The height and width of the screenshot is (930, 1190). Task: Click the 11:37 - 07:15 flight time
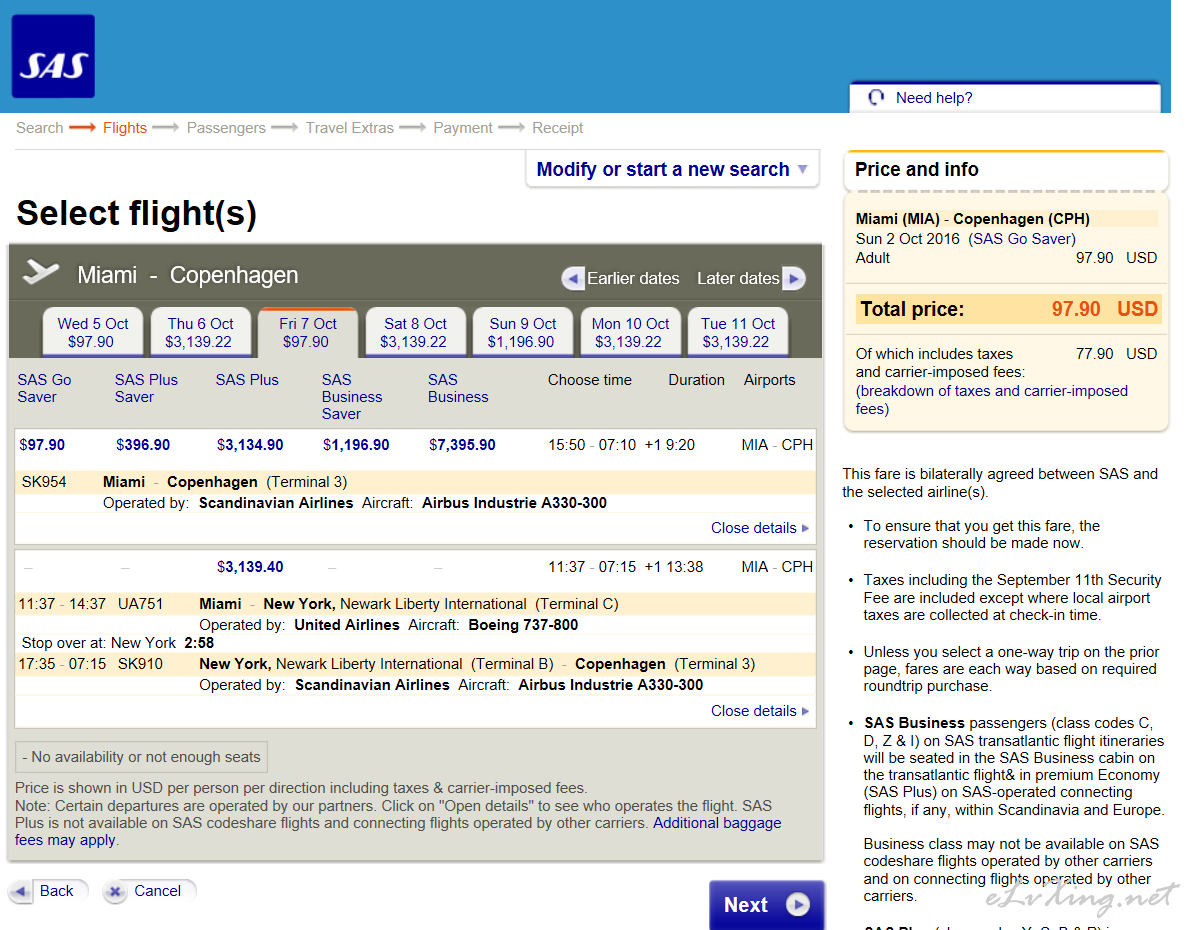coord(592,567)
